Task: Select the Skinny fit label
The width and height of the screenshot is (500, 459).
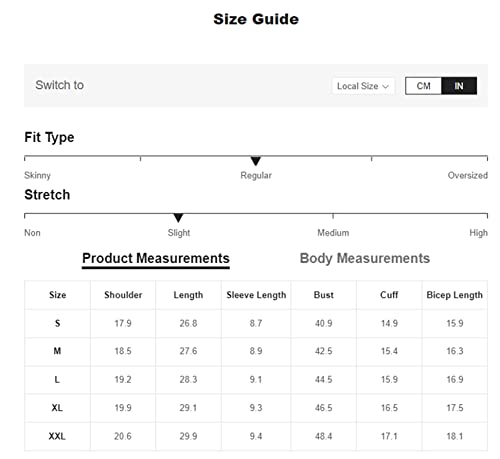Action: [37, 175]
